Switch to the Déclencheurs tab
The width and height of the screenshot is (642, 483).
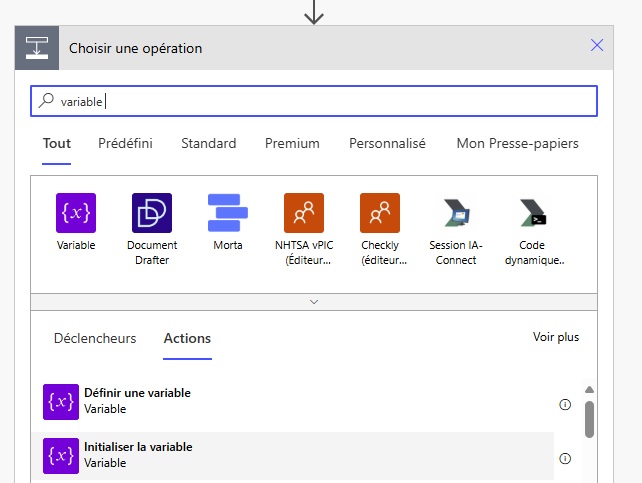click(x=95, y=339)
